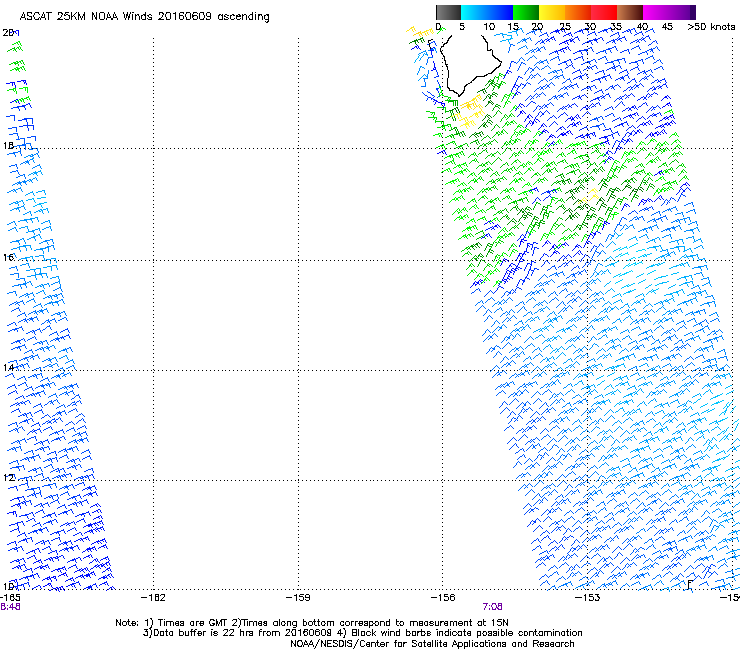
Task: Click the dark purple end of color bar
Action: (x=693, y=12)
